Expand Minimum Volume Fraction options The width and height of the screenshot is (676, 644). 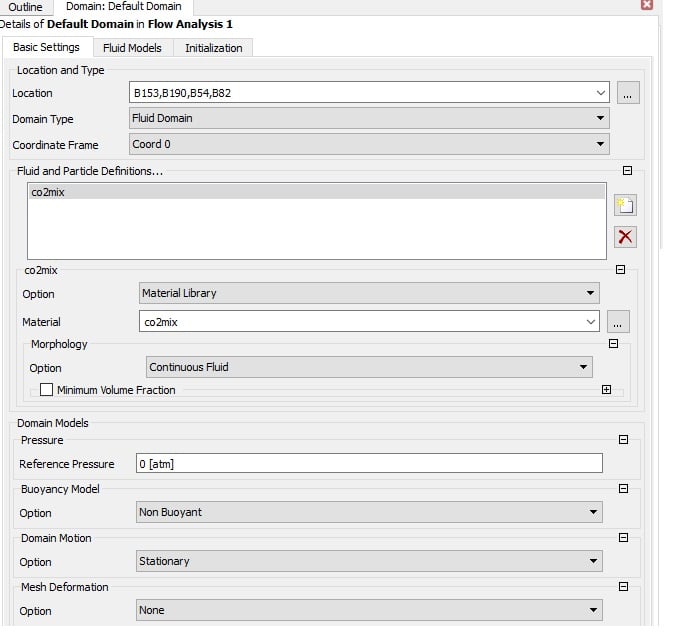click(606, 390)
